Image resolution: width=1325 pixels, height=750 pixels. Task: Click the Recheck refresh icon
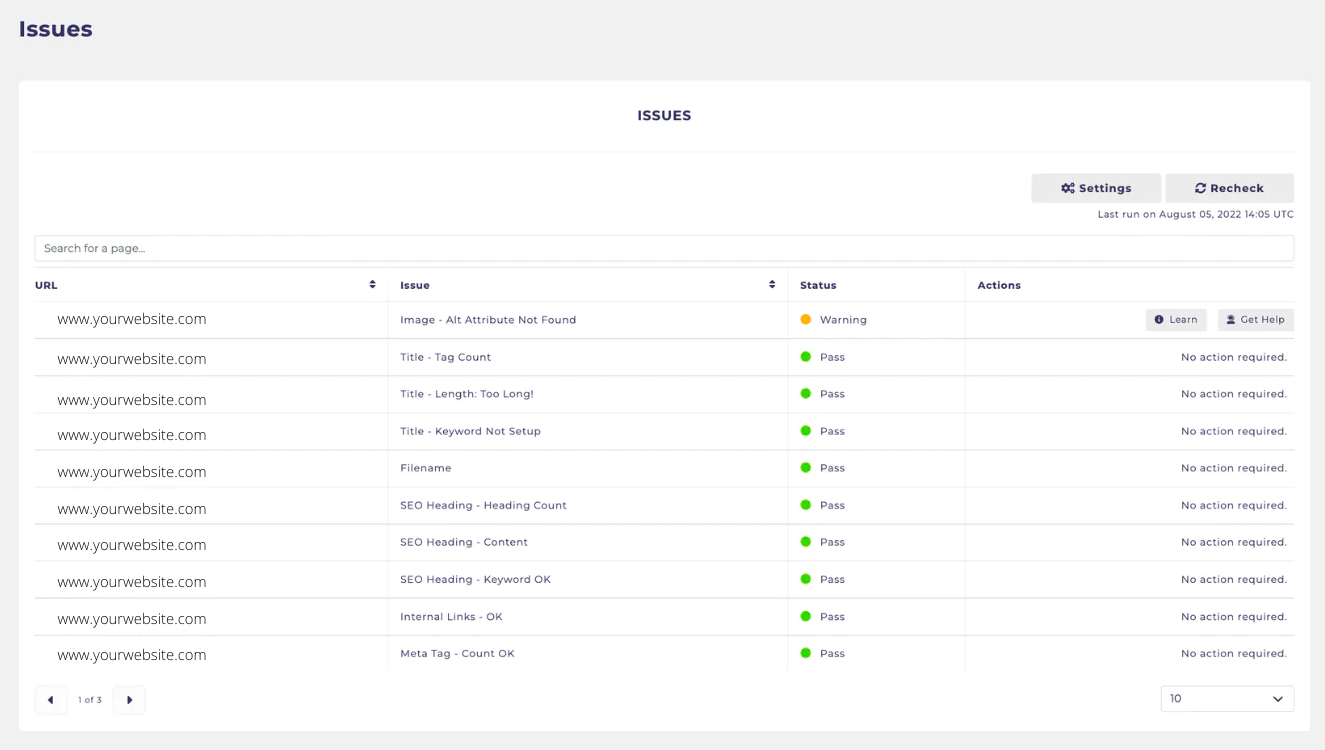[1203, 188]
